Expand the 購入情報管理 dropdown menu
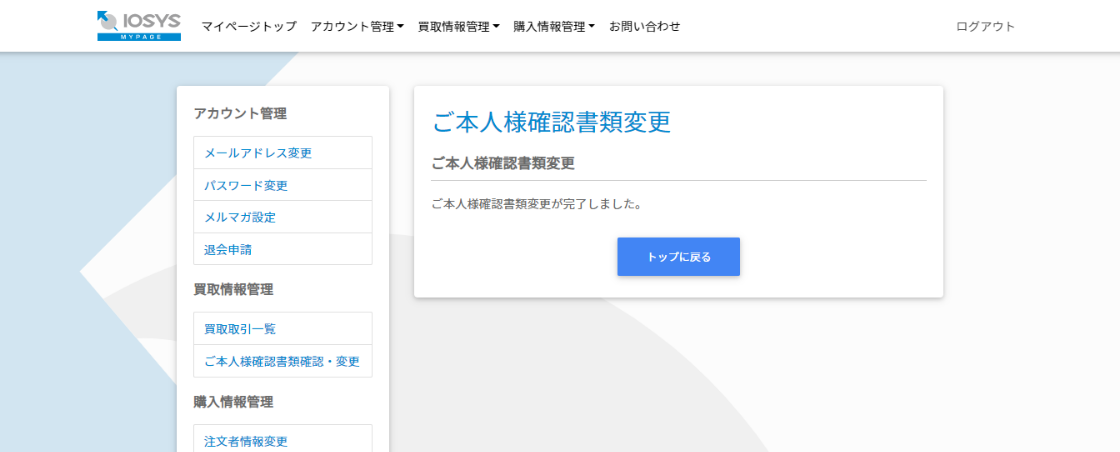This screenshot has width=1120, height=452. tap(553, 27)
